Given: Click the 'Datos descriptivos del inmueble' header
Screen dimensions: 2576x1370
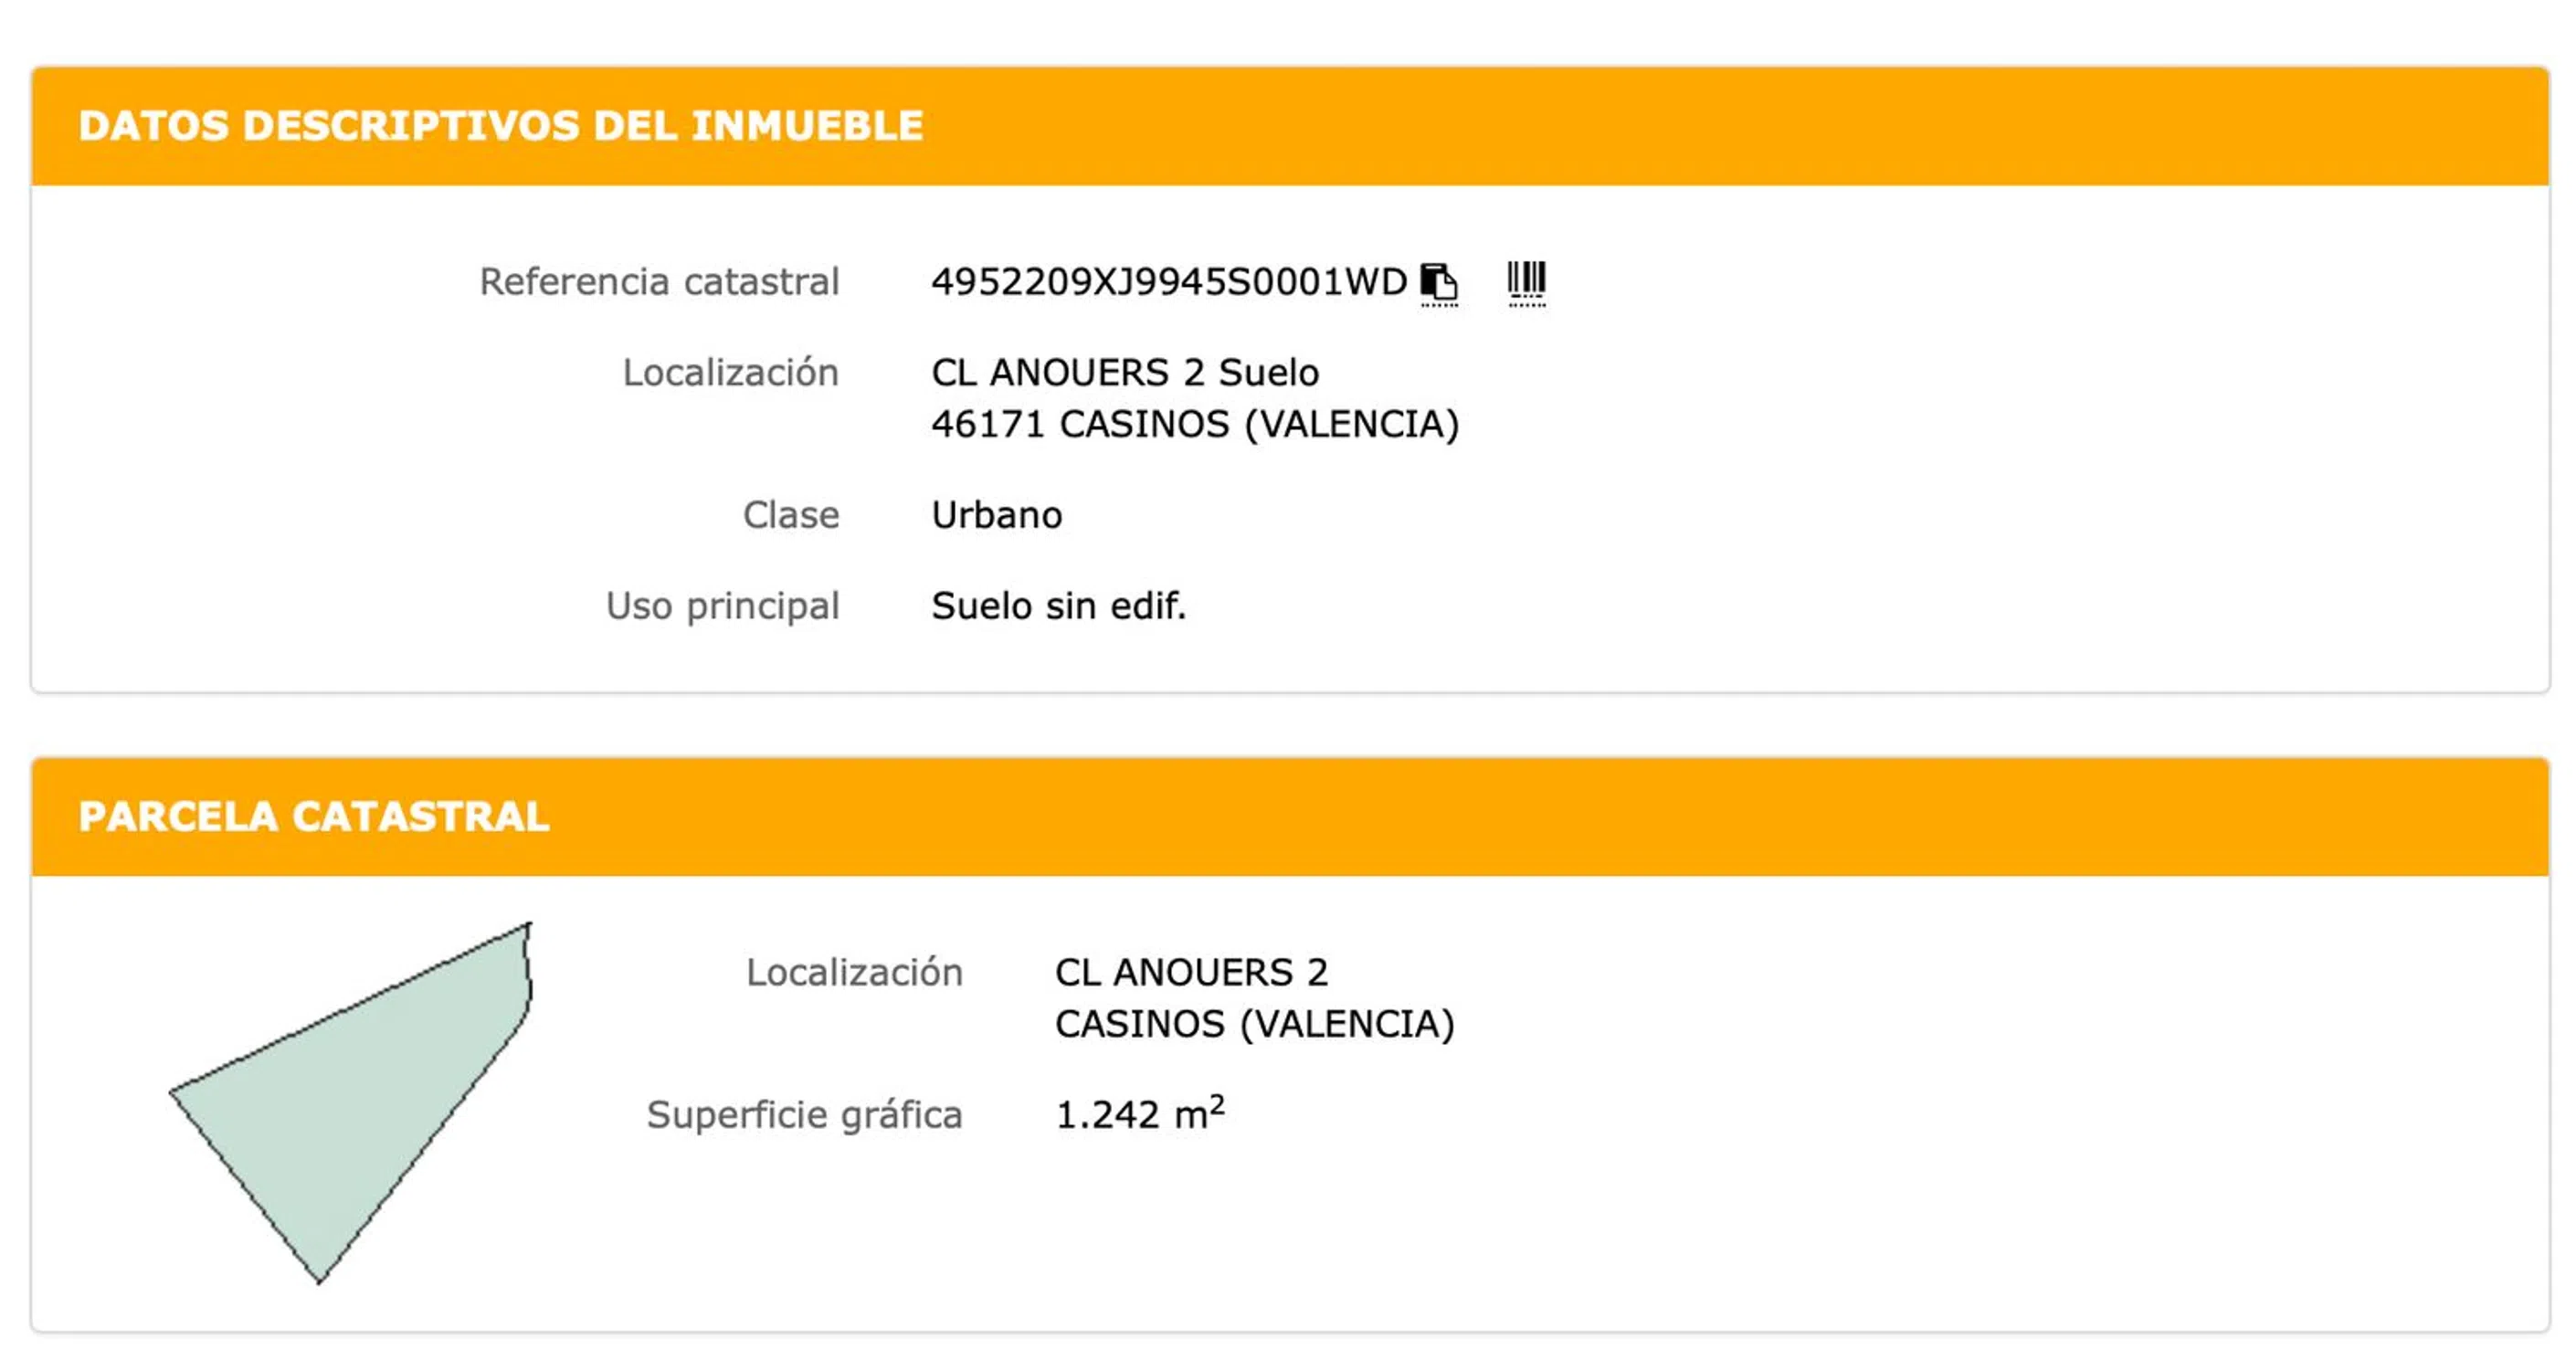Looking at the screenshot, I should (500, 126).
